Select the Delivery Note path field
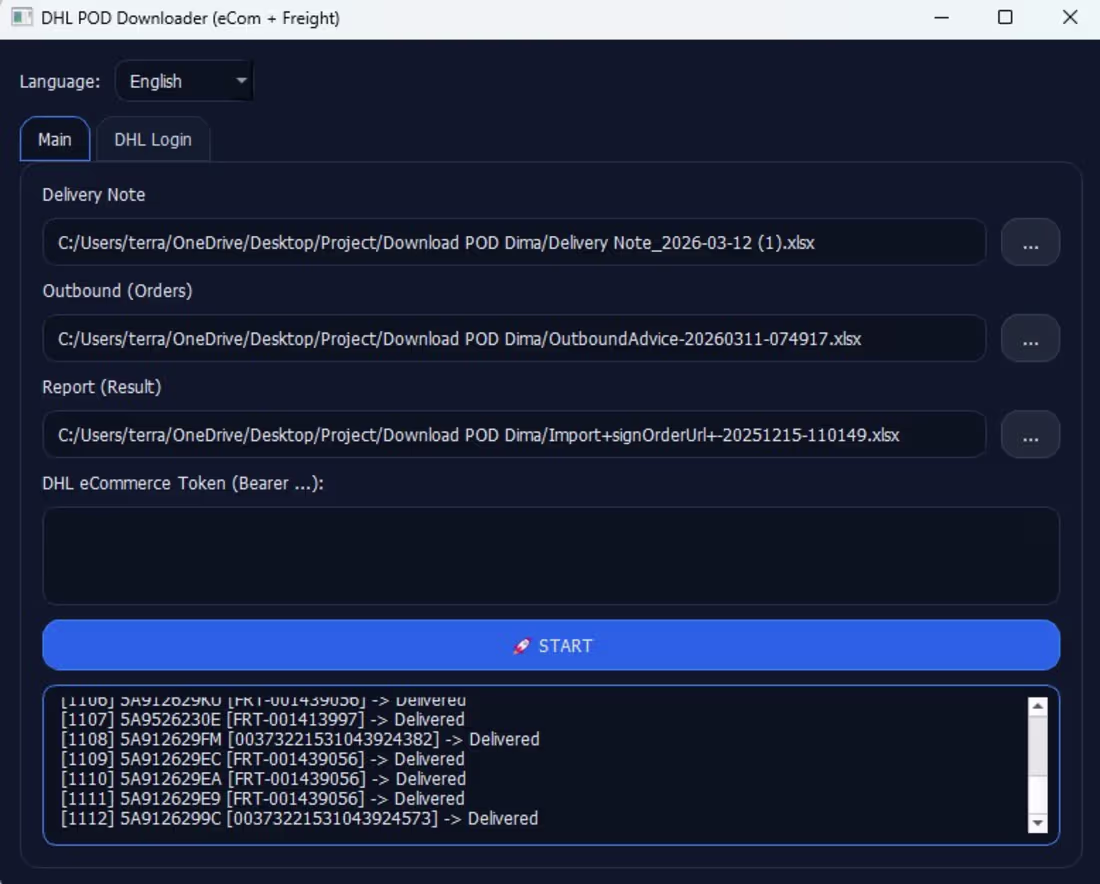This screenshot has height=884, width=1100. click(x=513, y=242)
